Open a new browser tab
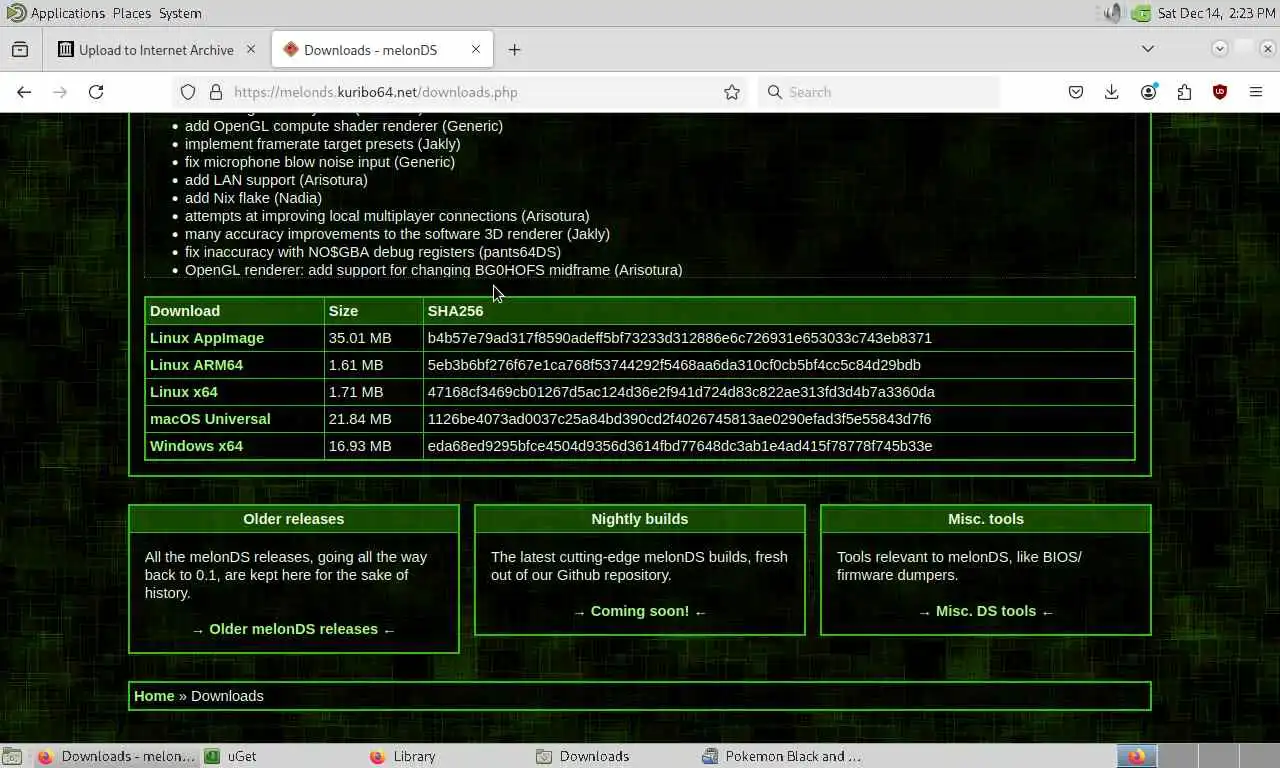This screenshot has width=1280, height=768. click(514, 49)
